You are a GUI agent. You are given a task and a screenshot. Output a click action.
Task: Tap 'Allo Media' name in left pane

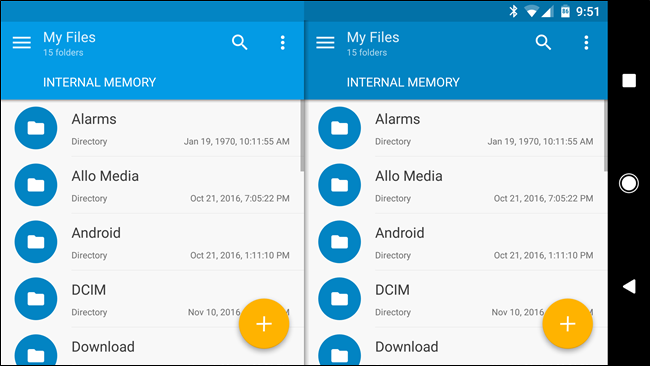point(105,176)
